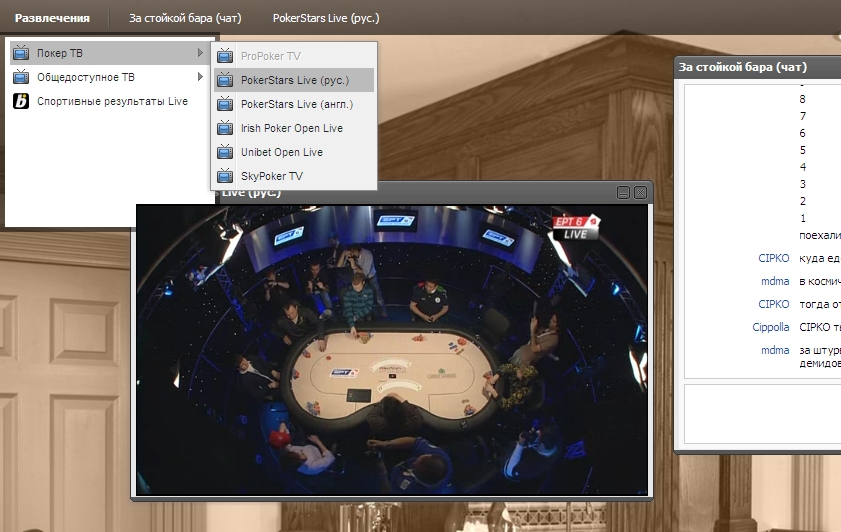Expand the Покер ТВ submenu arrow

(200, 53)
